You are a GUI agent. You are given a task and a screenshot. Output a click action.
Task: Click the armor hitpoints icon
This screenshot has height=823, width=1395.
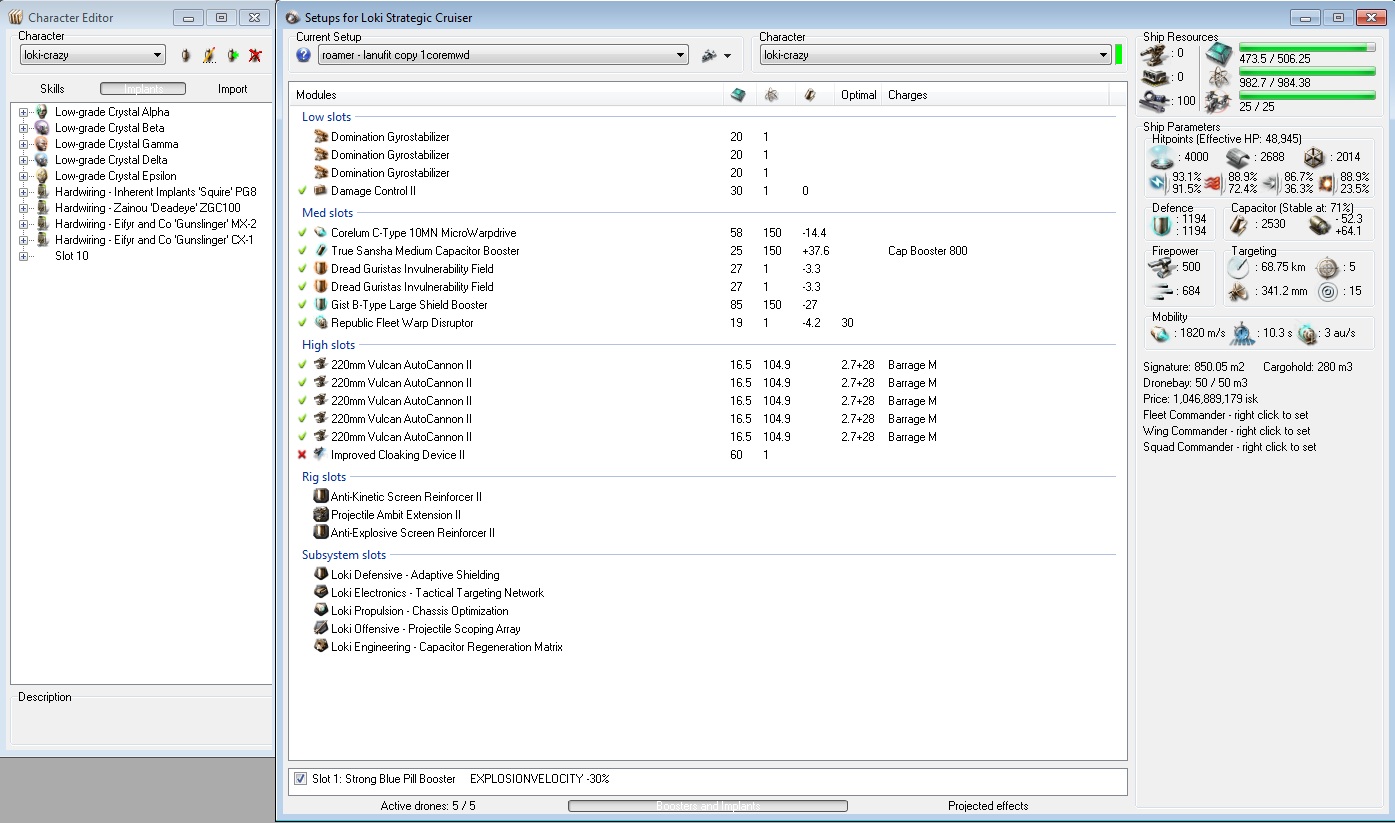pos(1238,157)
